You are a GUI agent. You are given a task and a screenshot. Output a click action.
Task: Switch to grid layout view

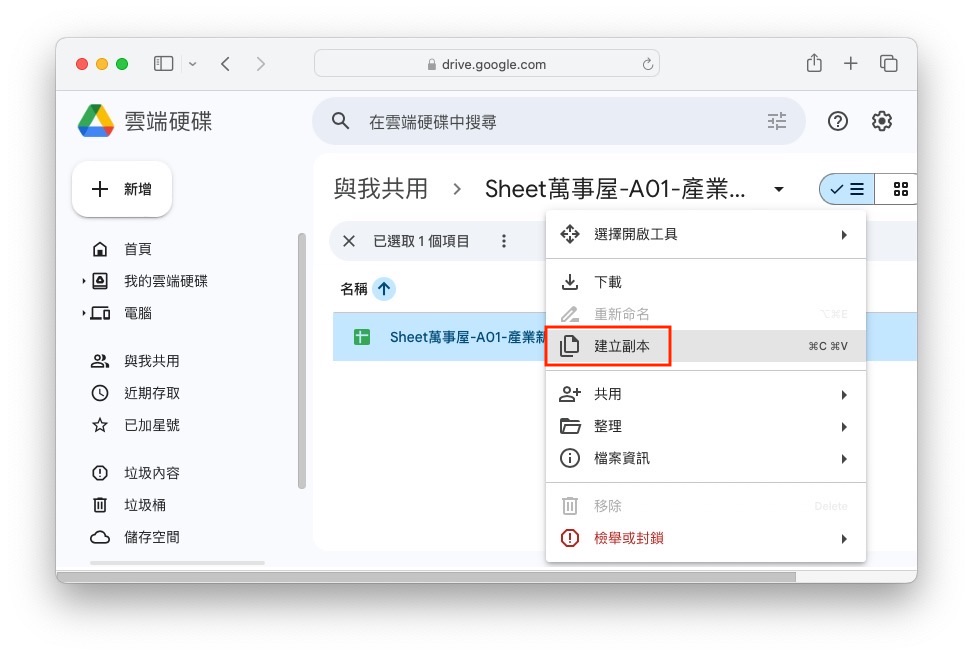click(900, 189)
